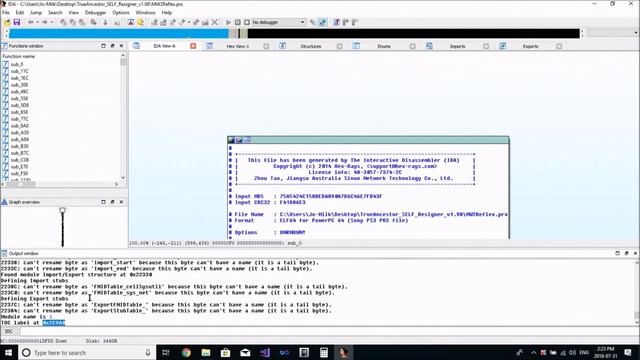Close the Output window panel
Image resolution: width=640 pixels, height=360 pixels.
click(635, 253)
